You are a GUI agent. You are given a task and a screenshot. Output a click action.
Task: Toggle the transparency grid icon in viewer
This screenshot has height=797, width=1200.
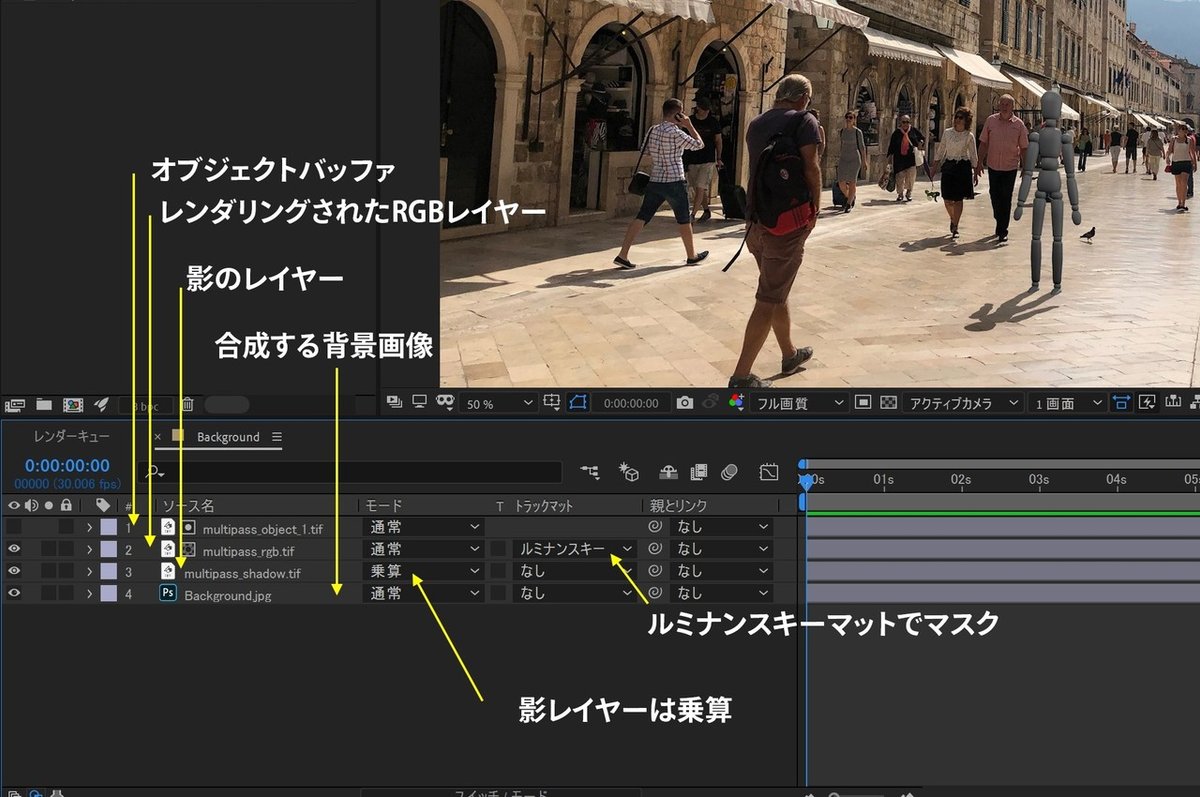click(888, 403)
